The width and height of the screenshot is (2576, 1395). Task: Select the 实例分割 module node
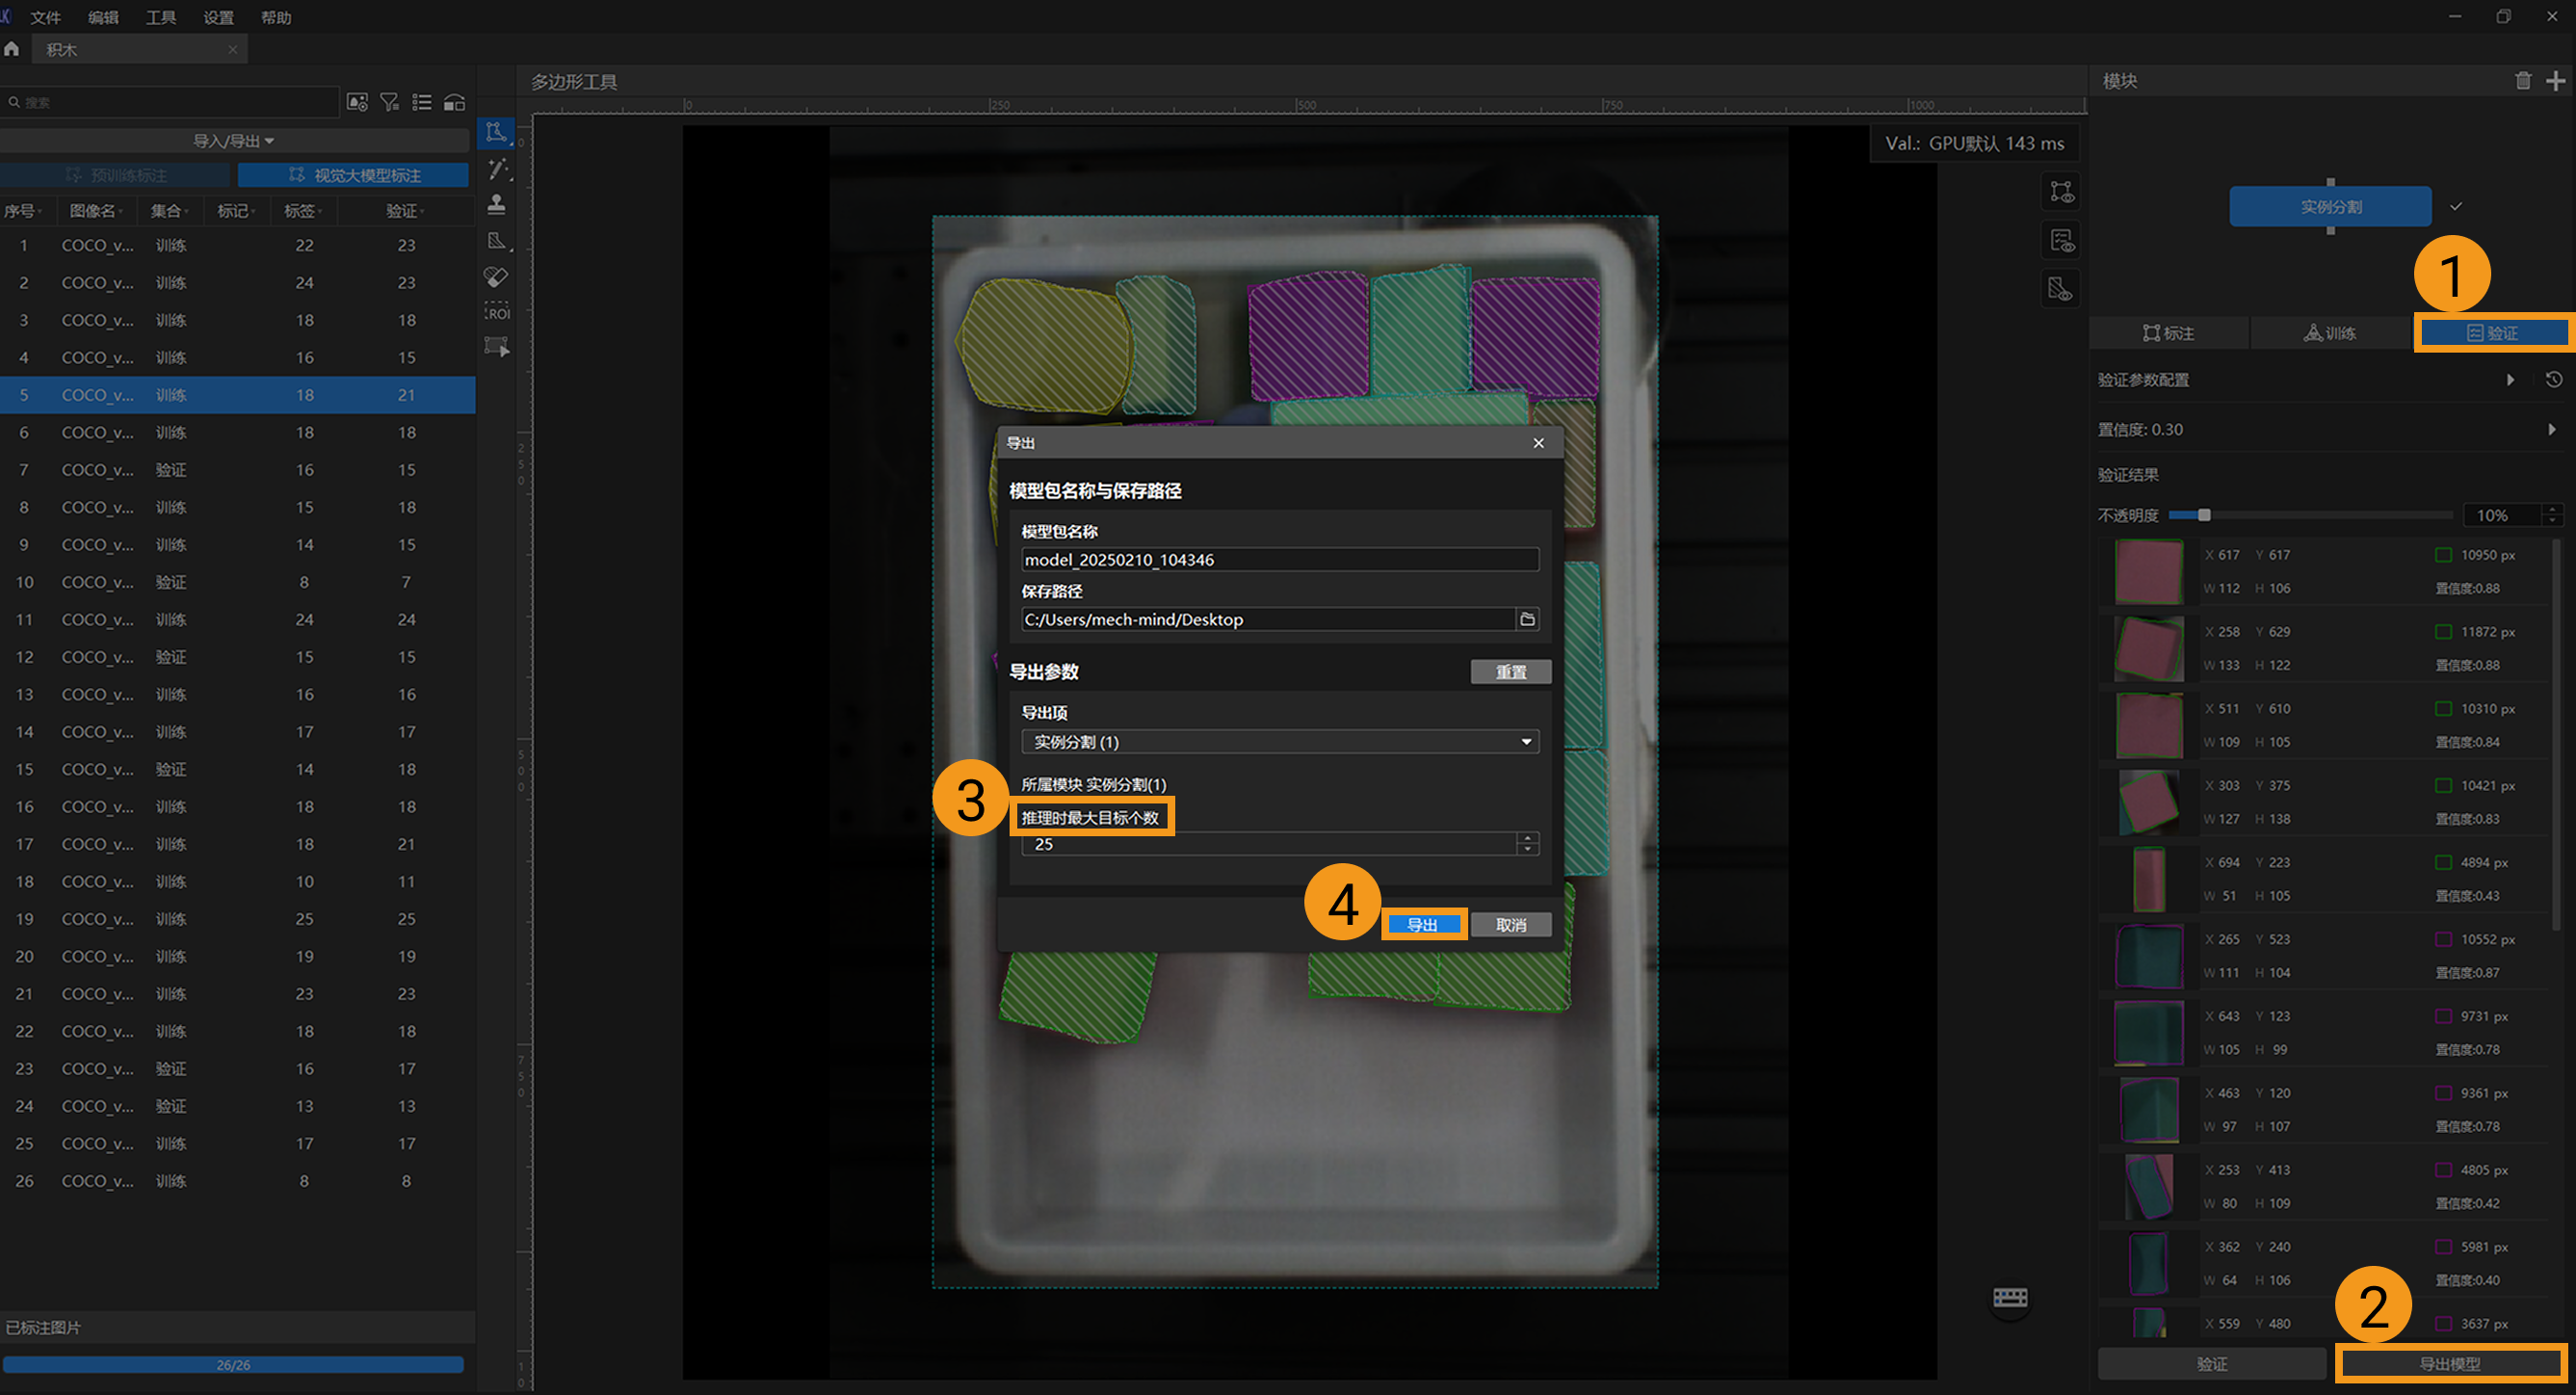(2330, 206)
